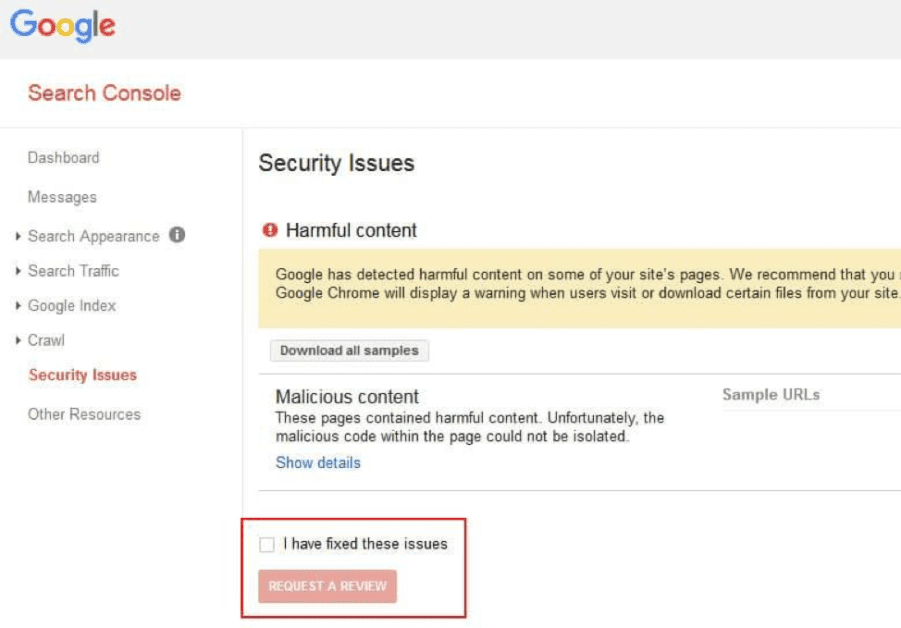Expand the Search Traffic menu arrow
Viewport: 901px width, 628px height.
[19, 271]
